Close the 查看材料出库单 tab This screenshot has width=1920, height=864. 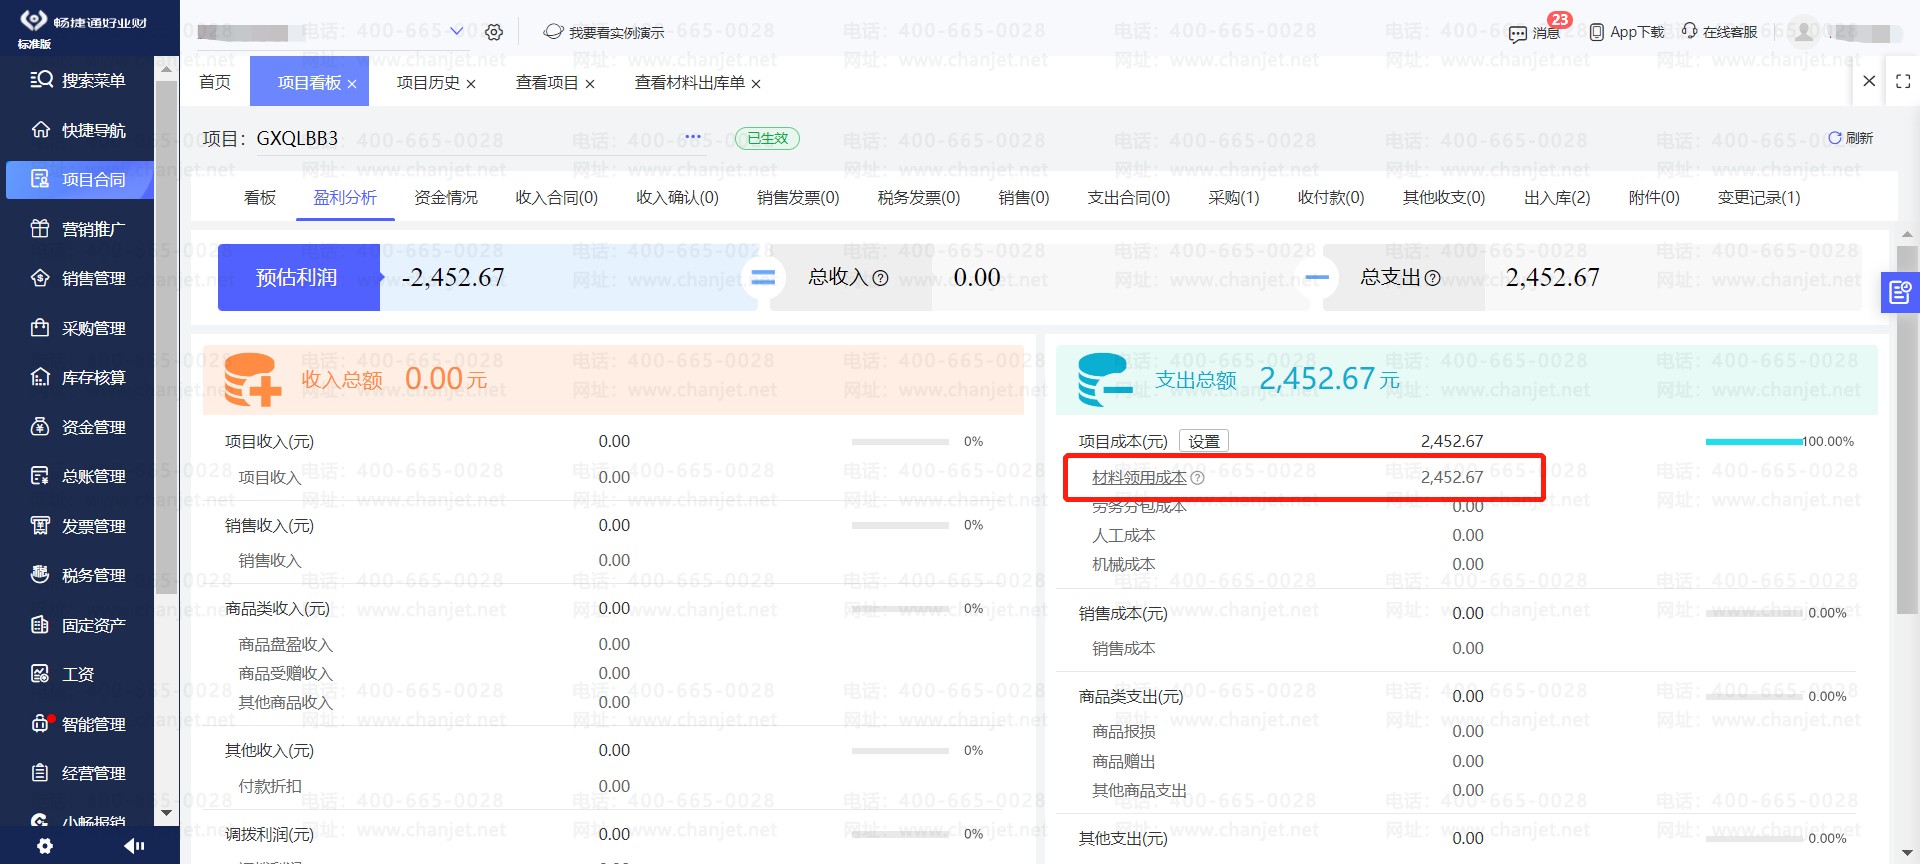tap(756, 84)
